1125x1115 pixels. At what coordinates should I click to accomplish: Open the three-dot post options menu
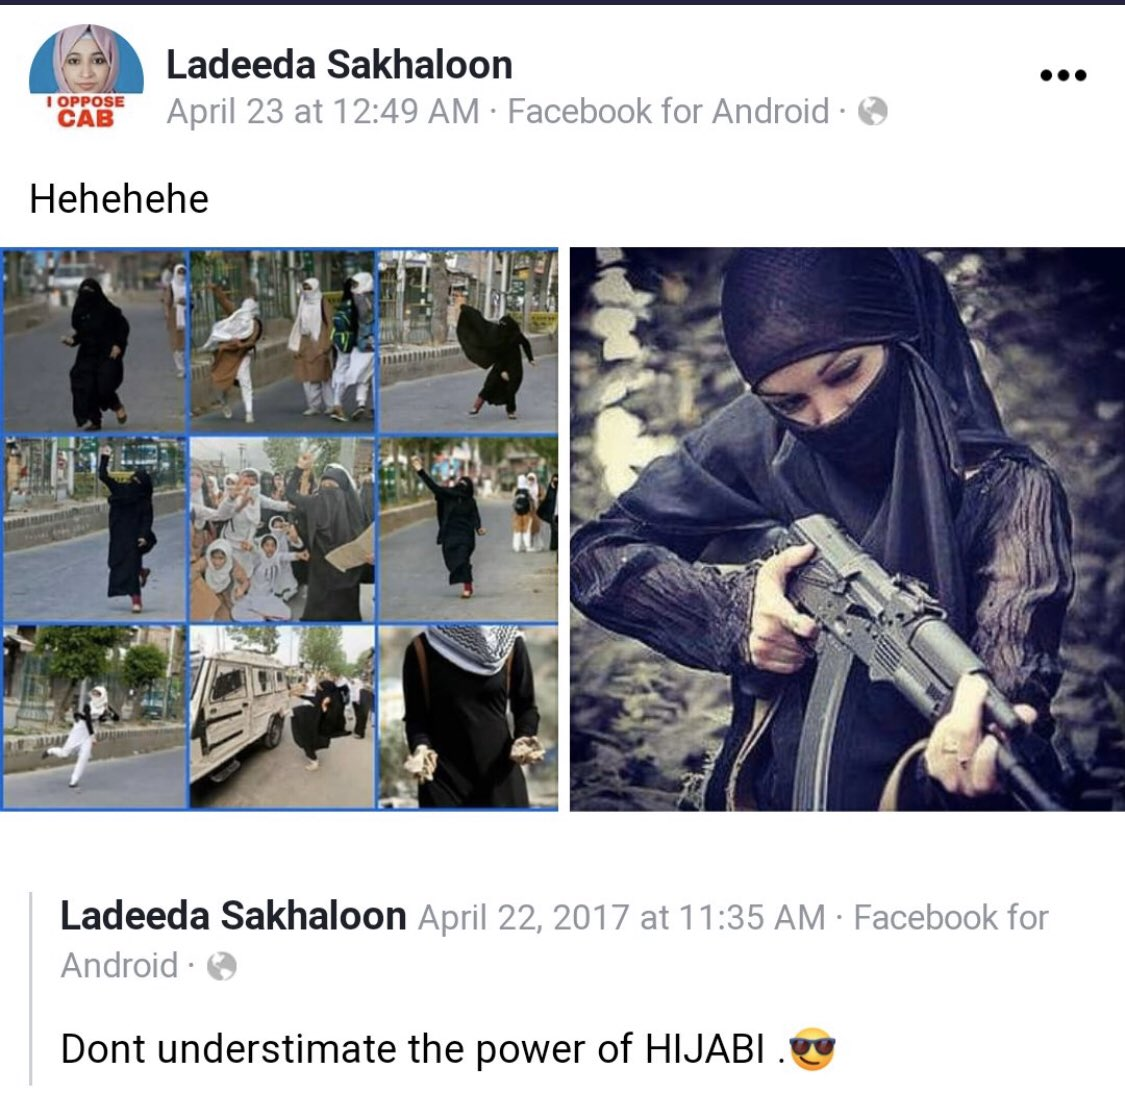(x=1063, y=75)
